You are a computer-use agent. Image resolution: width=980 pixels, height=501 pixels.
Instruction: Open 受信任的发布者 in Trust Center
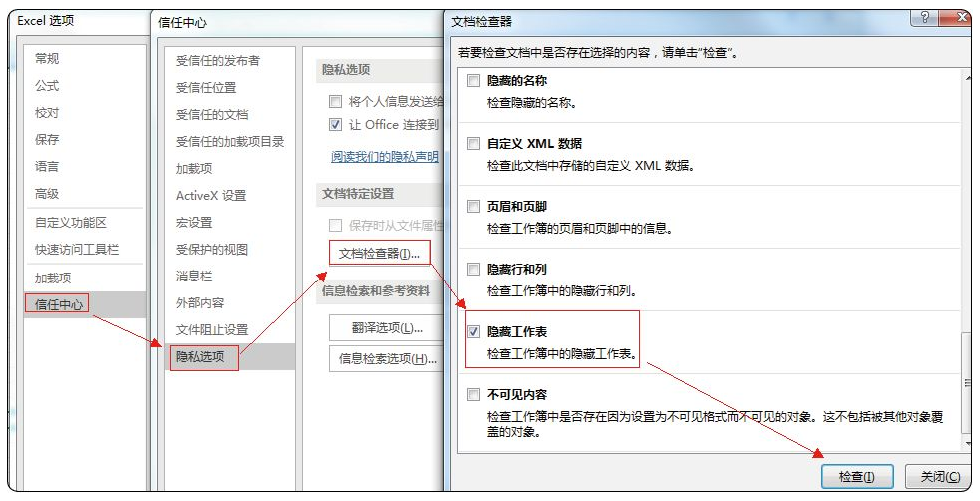(218, 61)
